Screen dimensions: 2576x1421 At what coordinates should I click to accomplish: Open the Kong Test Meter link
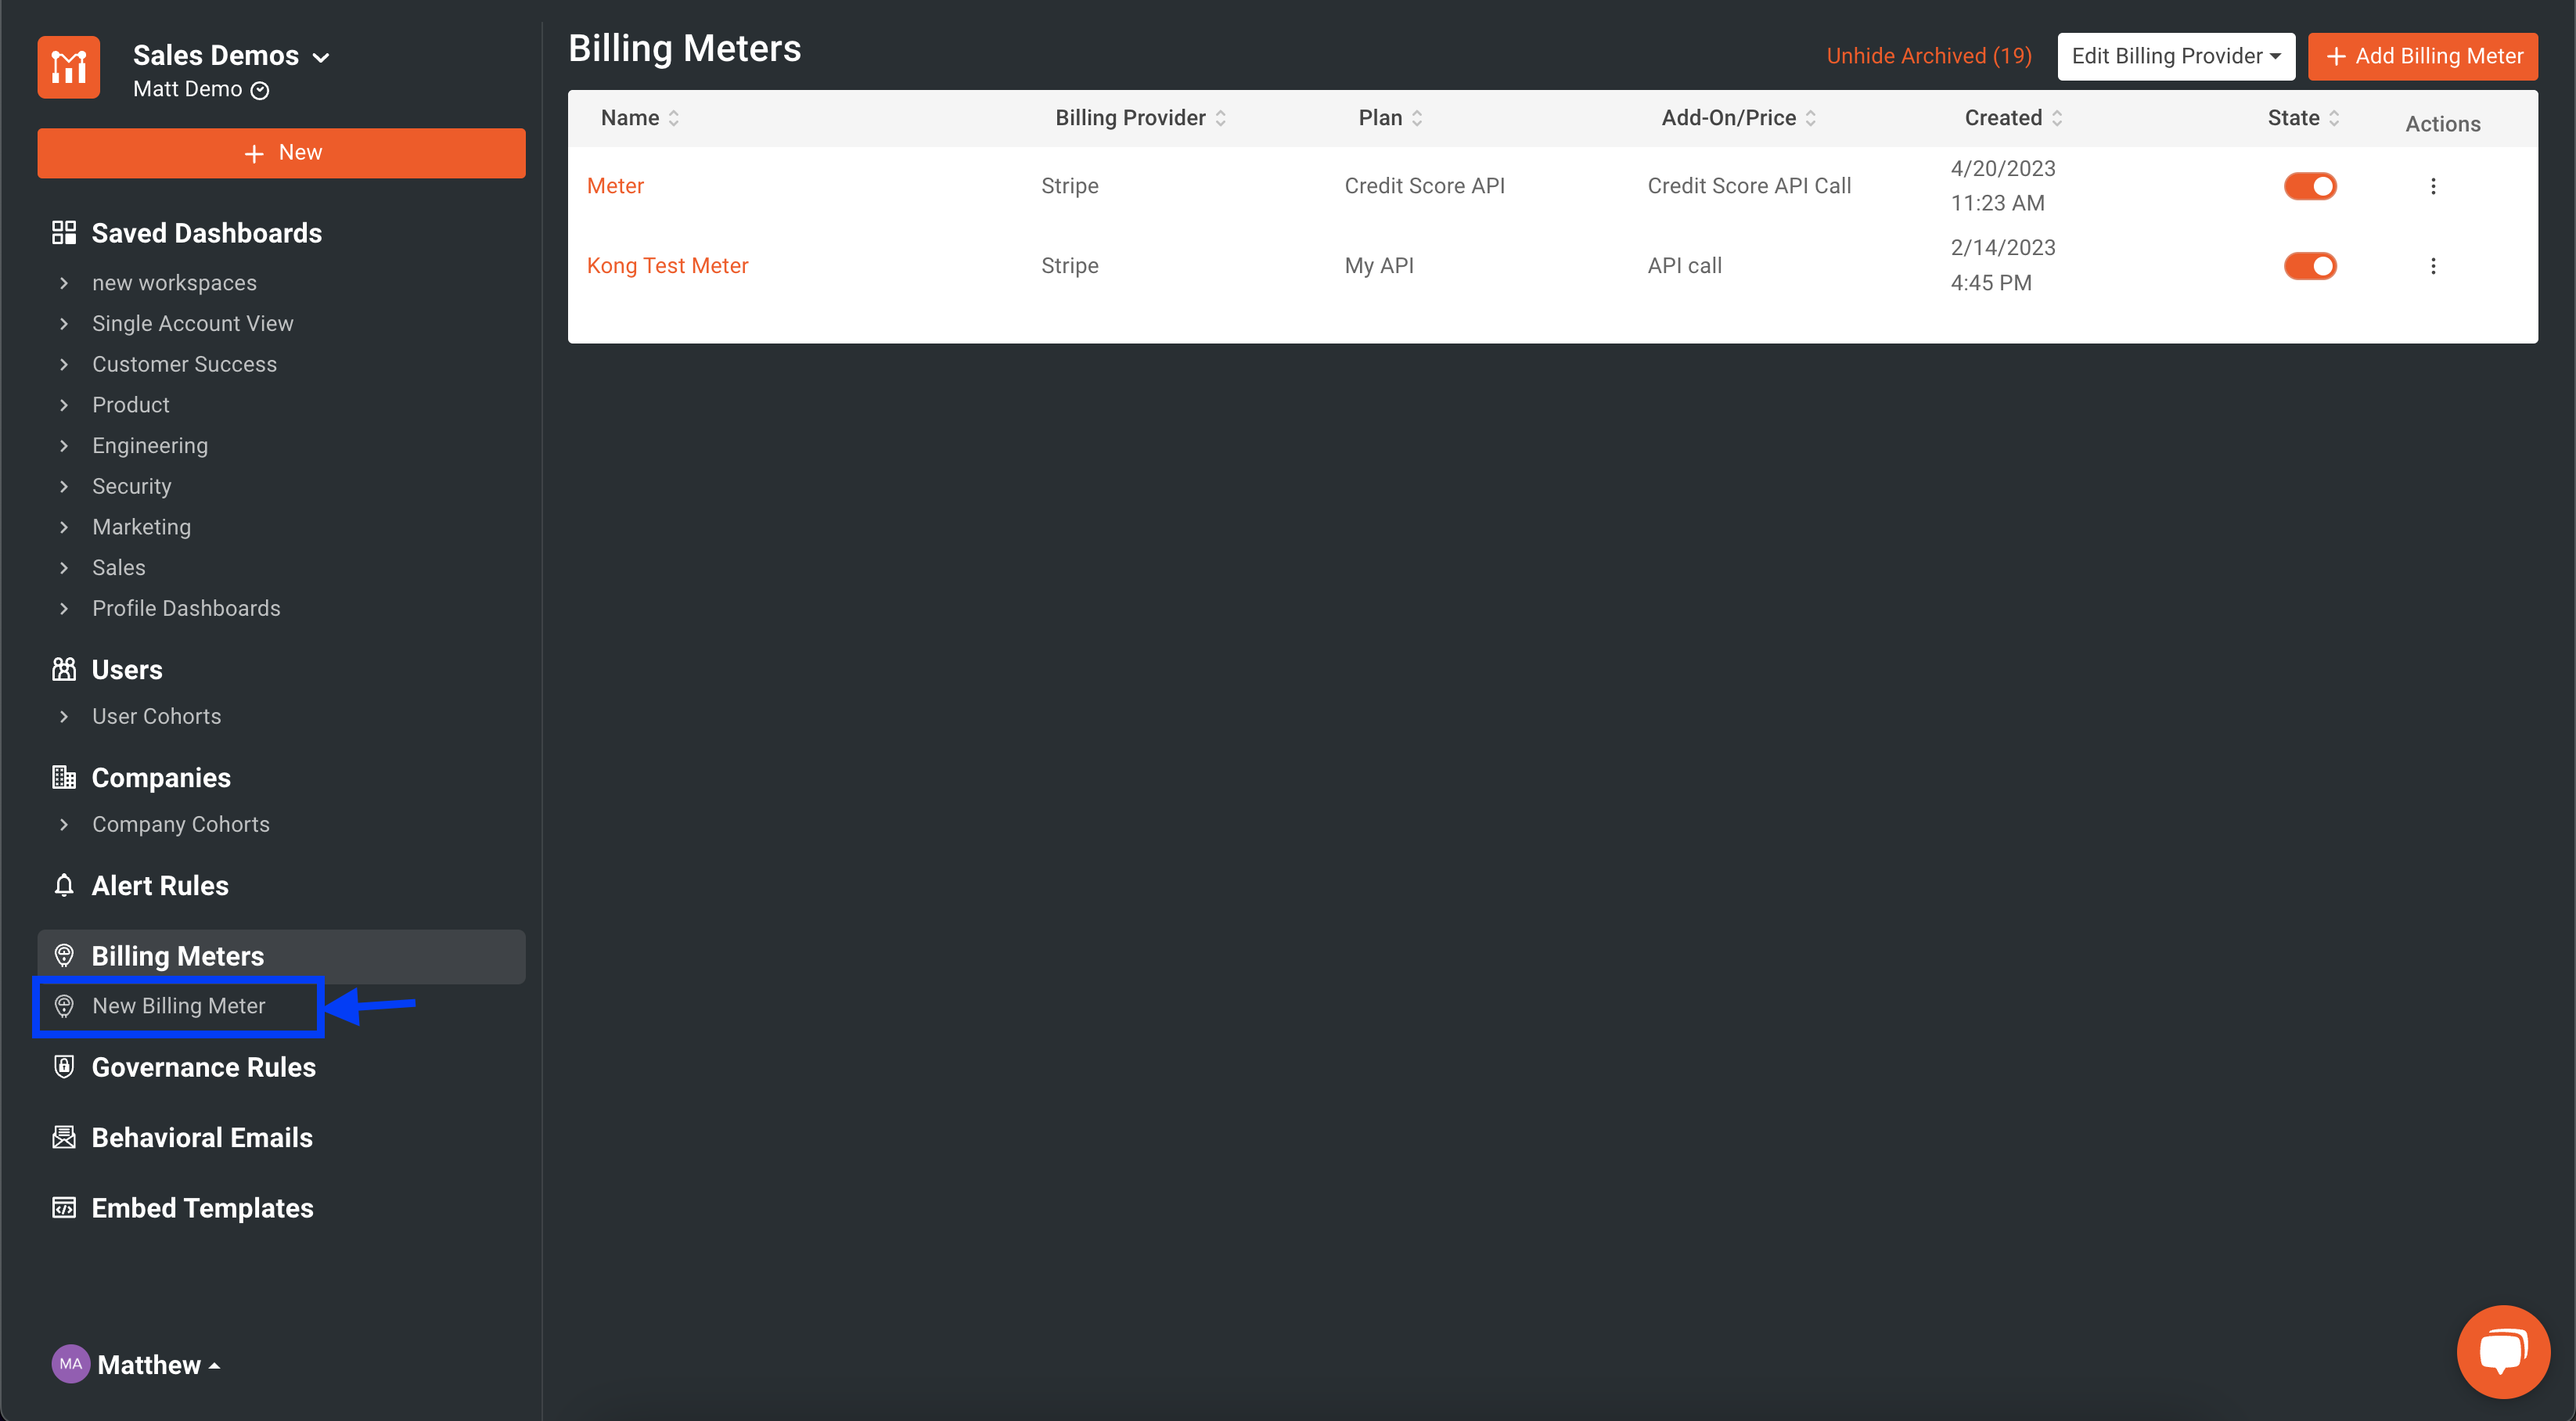(667, 265)
